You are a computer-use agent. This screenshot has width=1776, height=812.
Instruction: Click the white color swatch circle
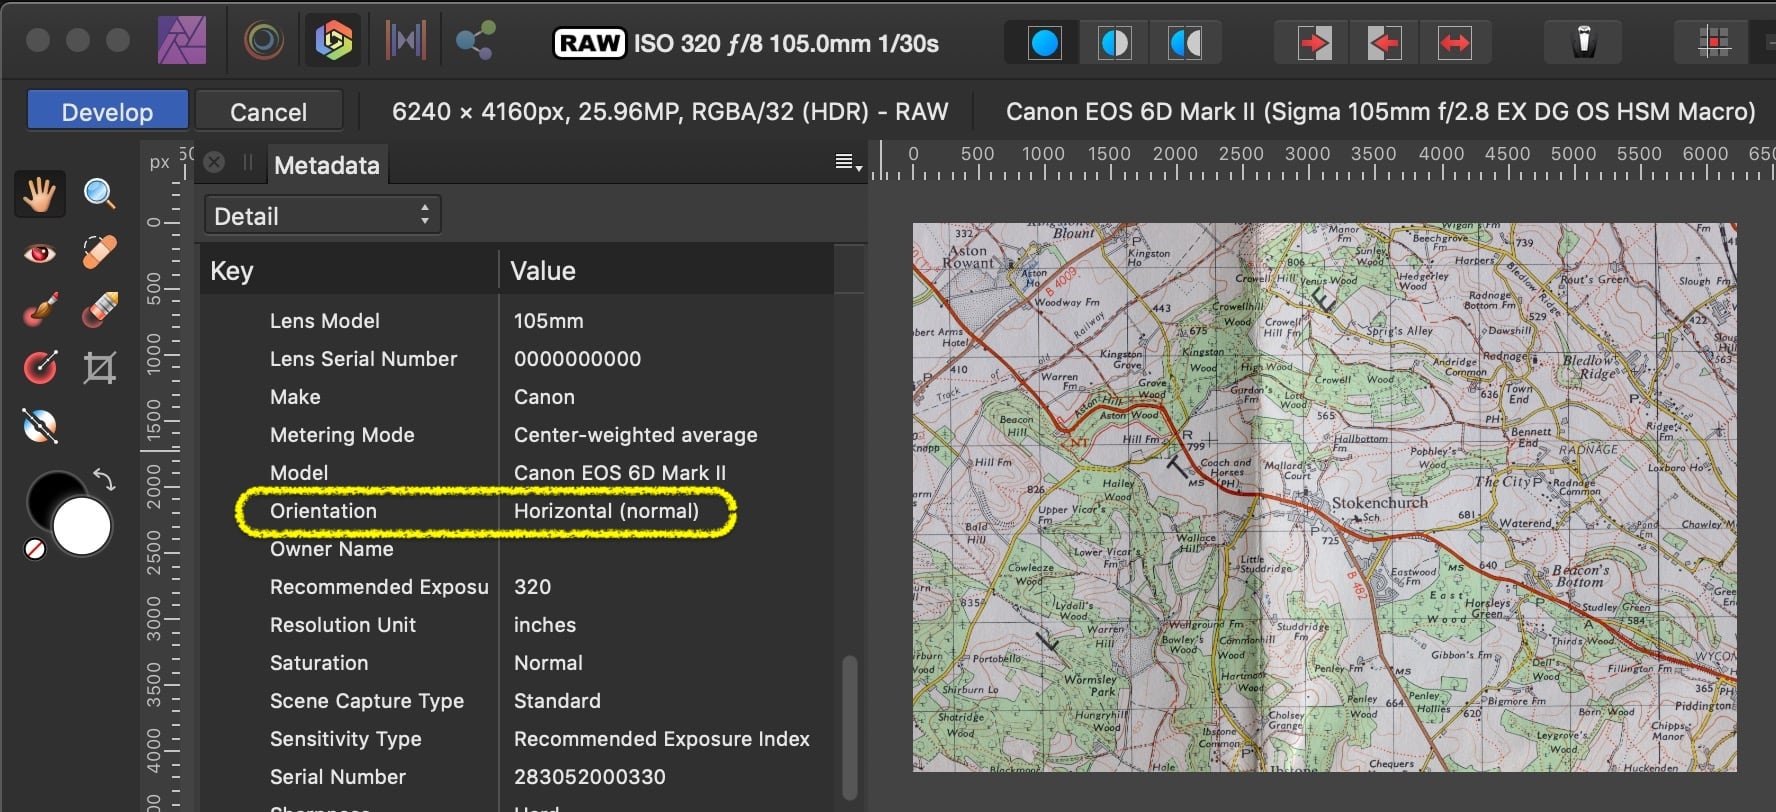(x=82, y=527)
